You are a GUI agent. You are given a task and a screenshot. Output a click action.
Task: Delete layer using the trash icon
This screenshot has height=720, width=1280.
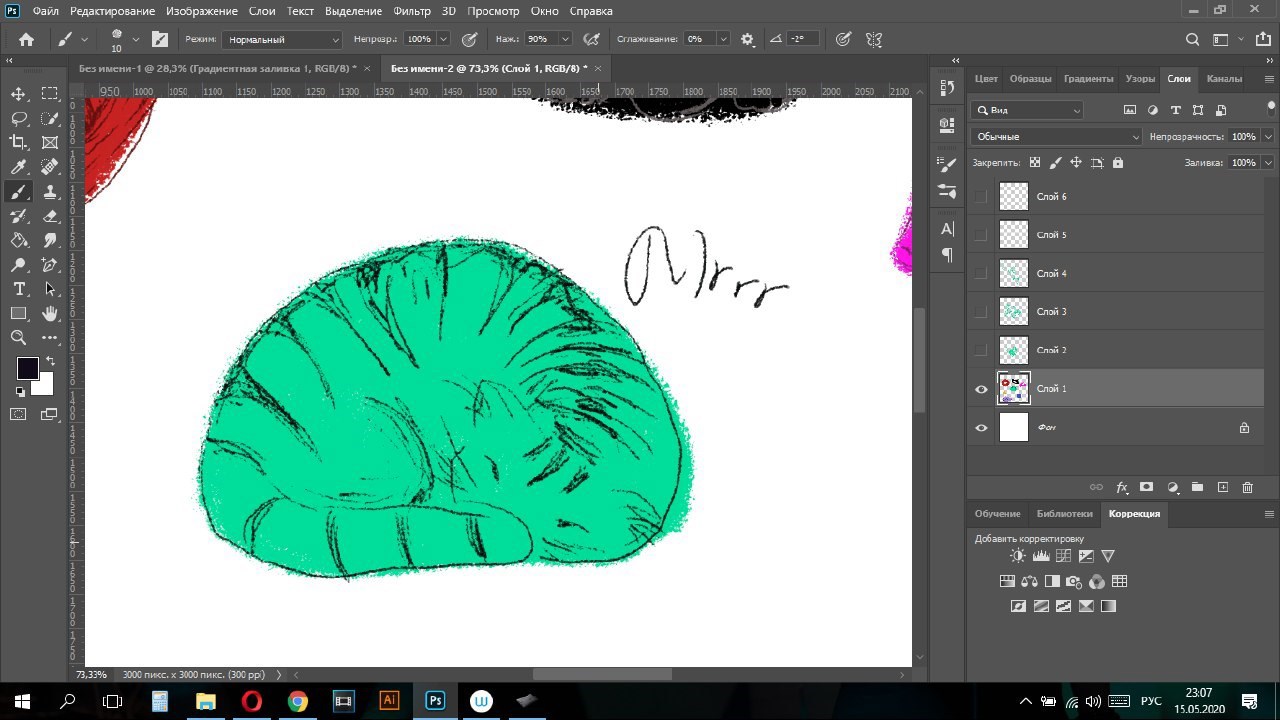(1247, 487)
